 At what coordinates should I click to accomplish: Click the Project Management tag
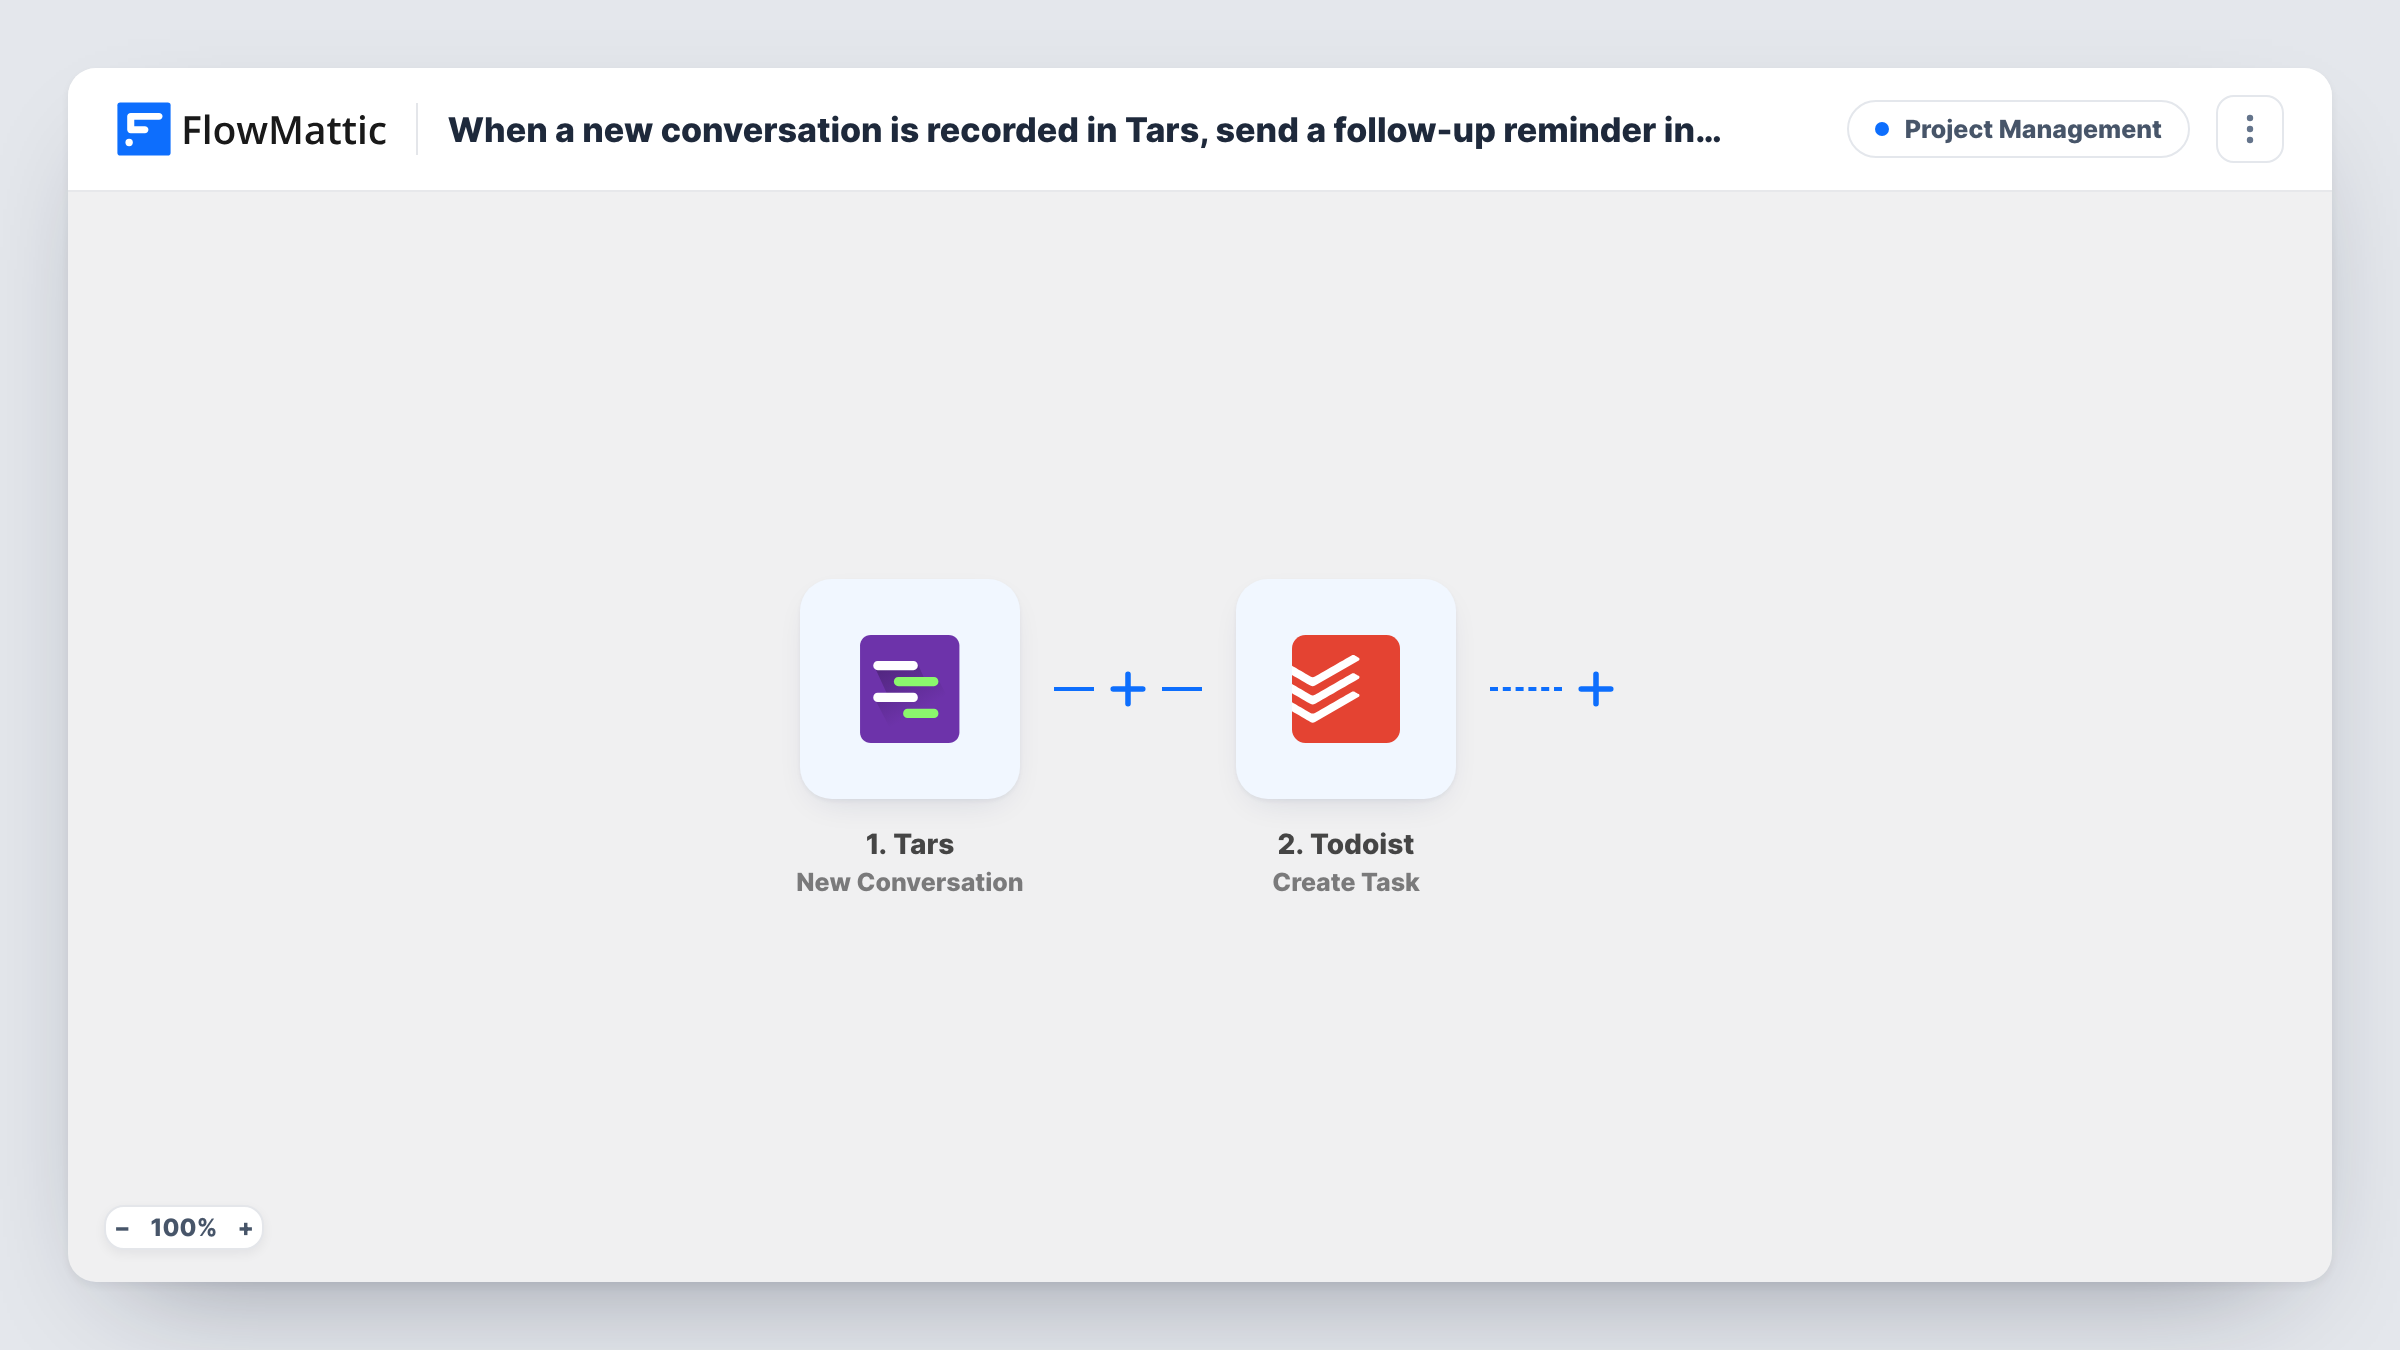pos(2018,129)
